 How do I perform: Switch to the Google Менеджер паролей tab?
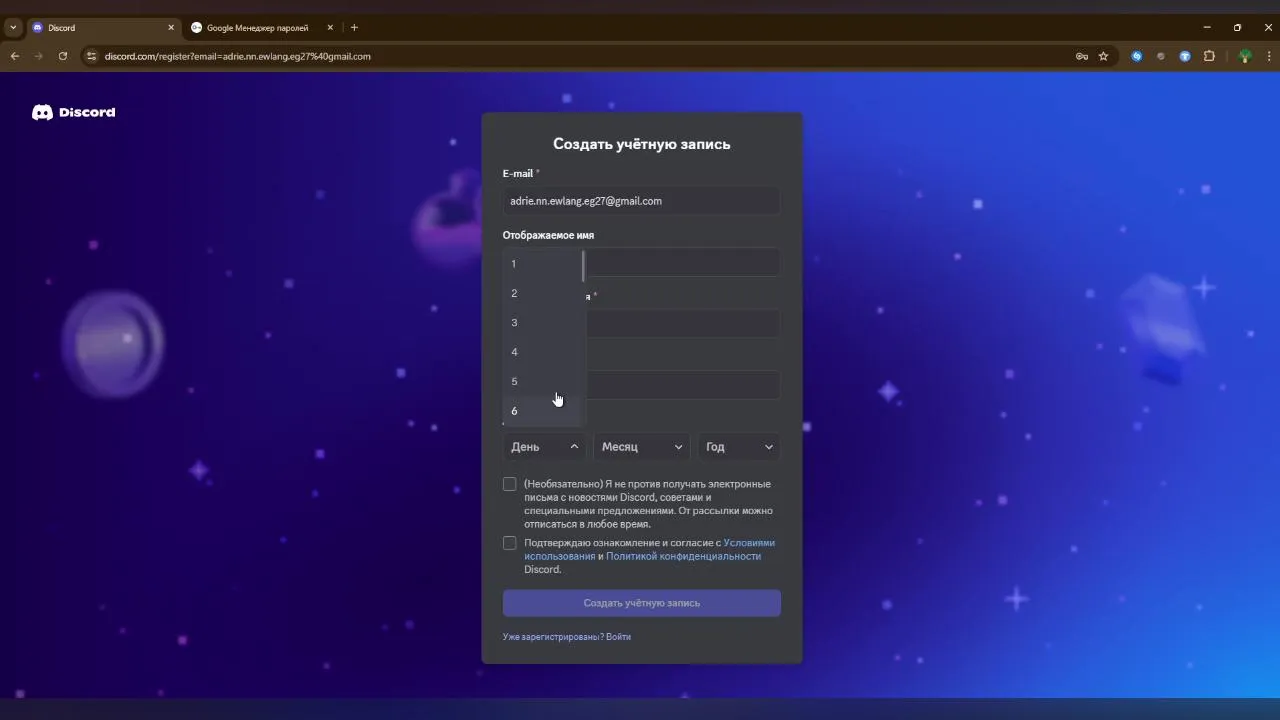(x=262, y=27)
